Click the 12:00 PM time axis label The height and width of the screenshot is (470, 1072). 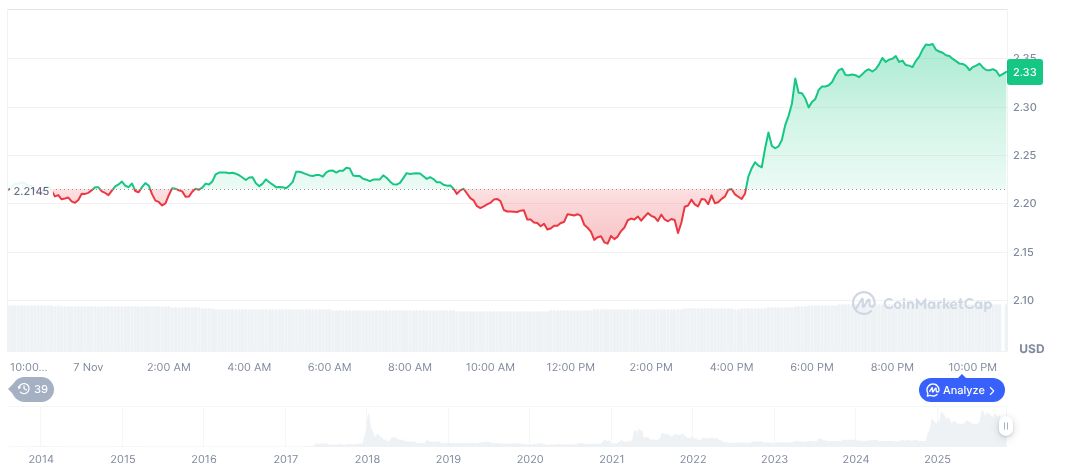coord(570,367)
